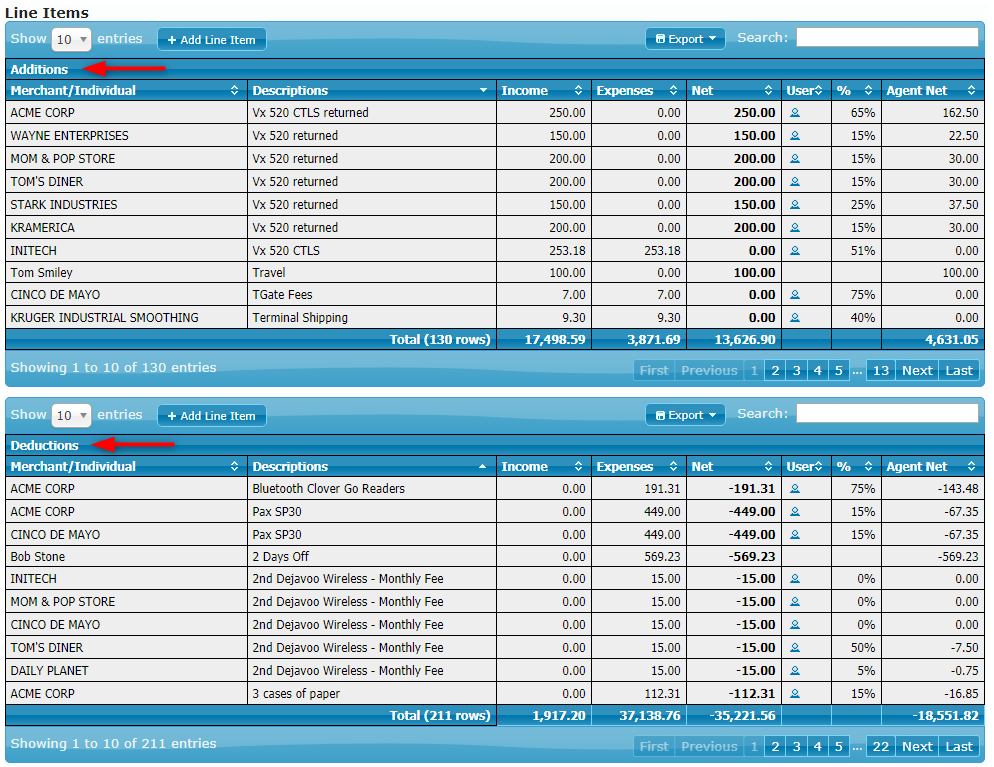The image size is (994, 767).
Task: Open user icon for Bluetooth Clover Go Readers row
Action: tap(795, 489)
